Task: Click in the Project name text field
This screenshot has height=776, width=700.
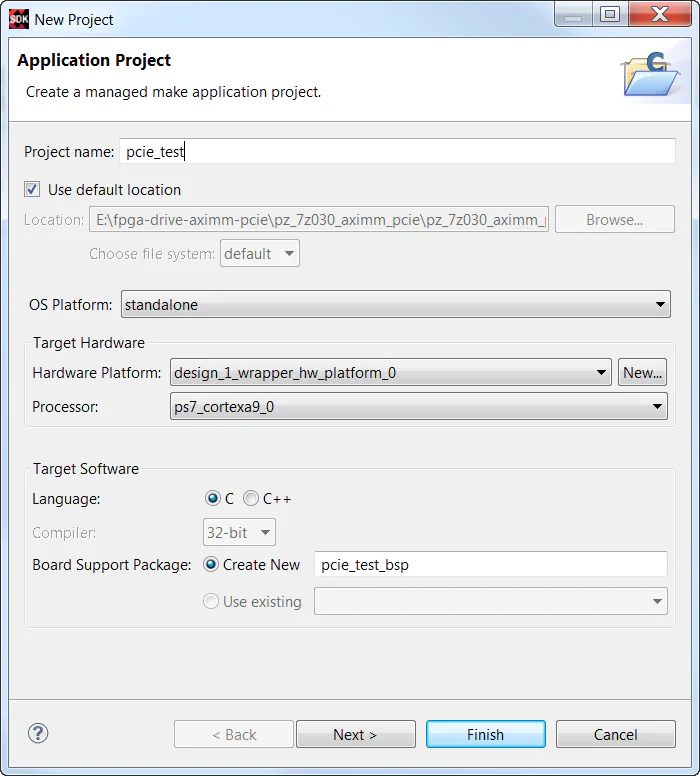Action: 397,152
